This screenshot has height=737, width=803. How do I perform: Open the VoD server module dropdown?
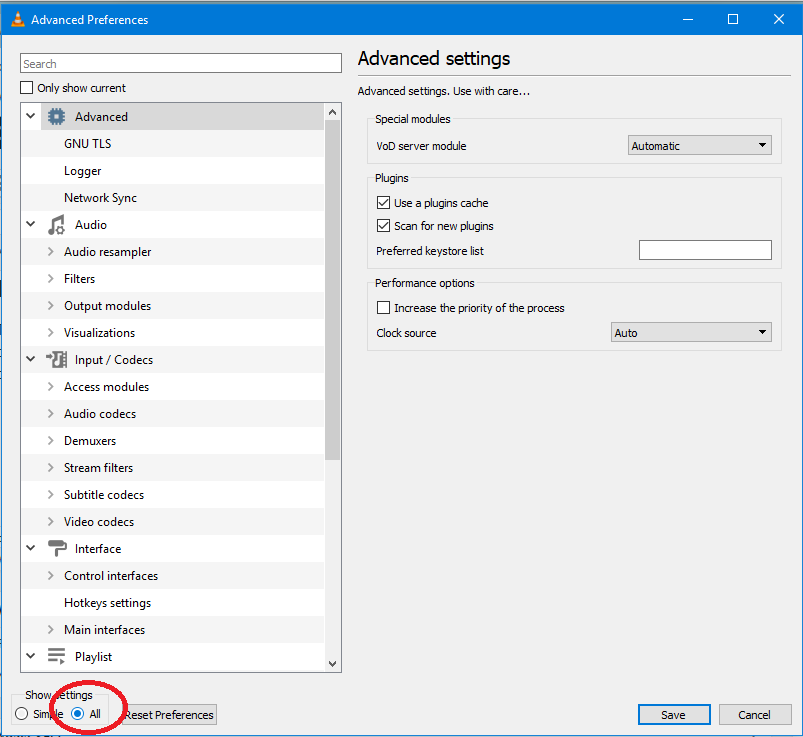coord(700,145)
